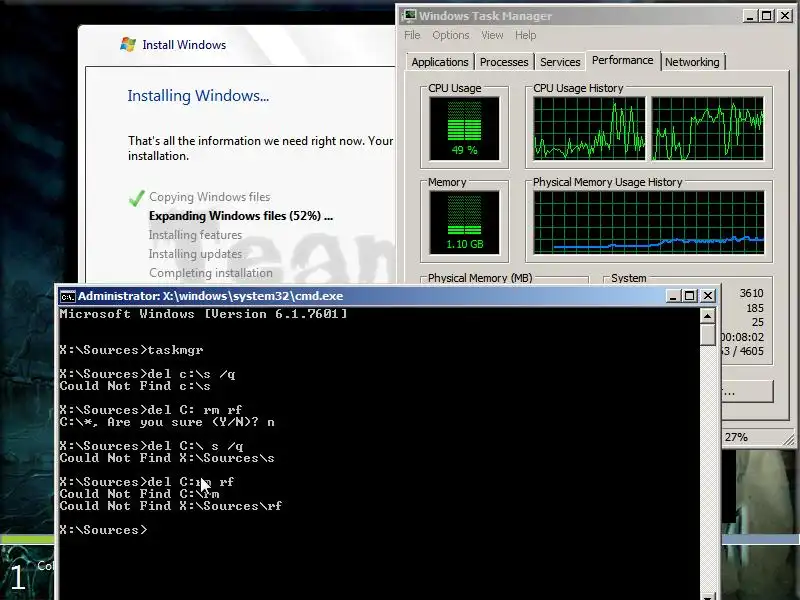Click the 'Copying Windows files' step
Screen dimensions: 800x600
point(209,197)
